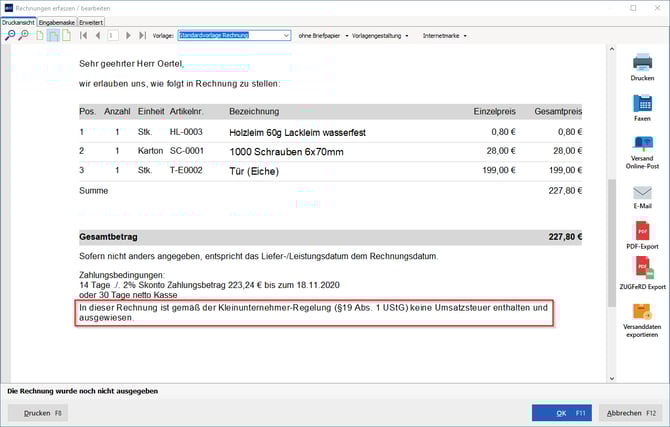Click the Einzelpreis value 28,00 €

point(501,151)
